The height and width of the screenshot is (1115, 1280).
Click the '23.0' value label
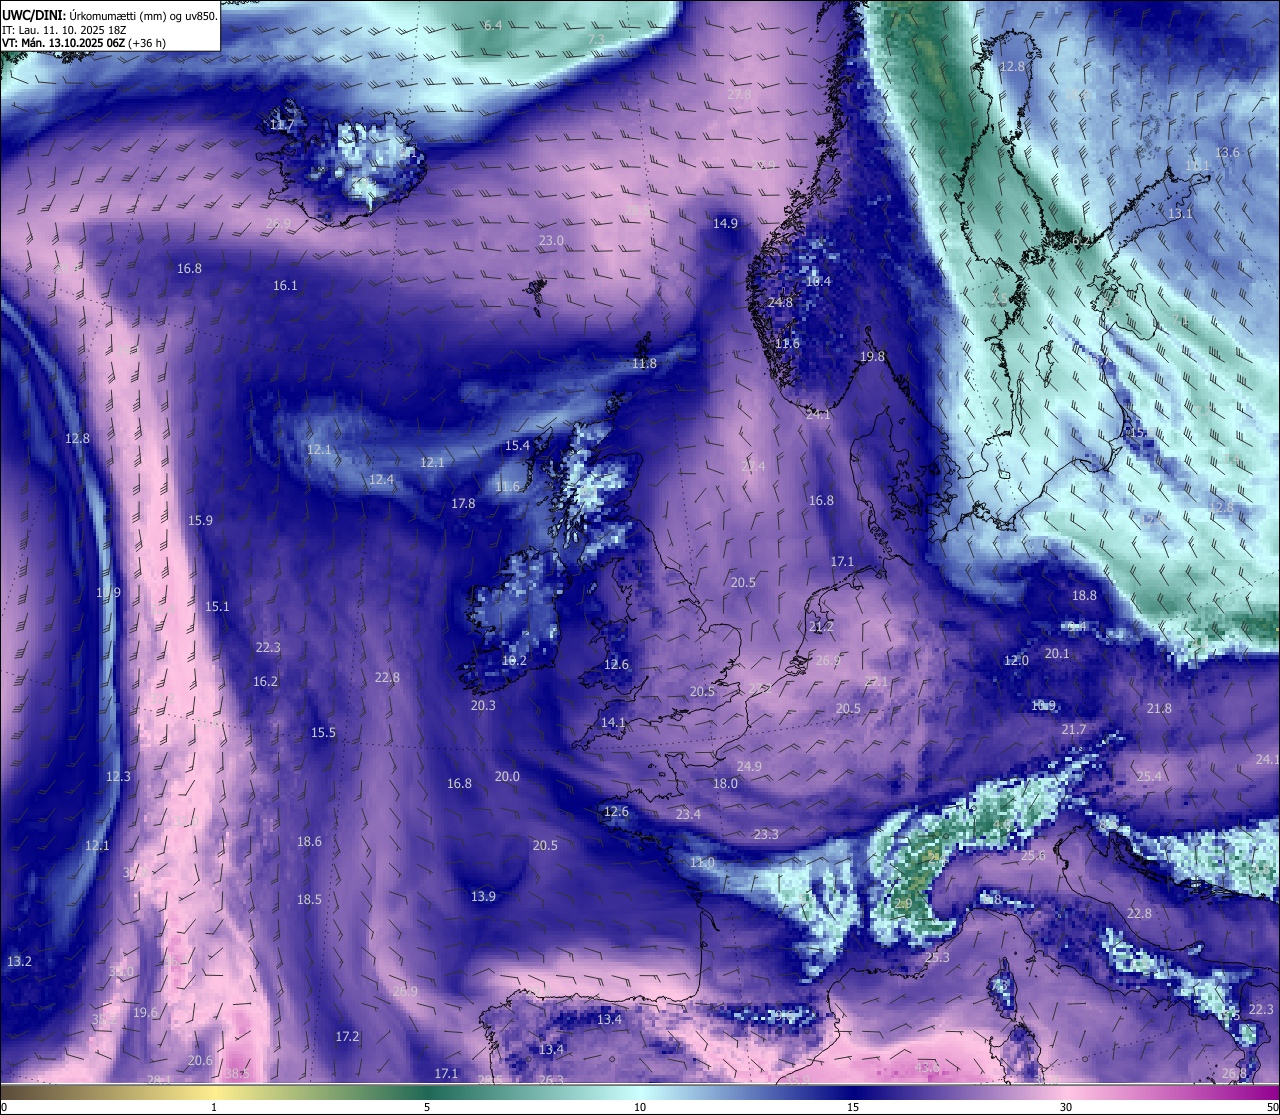coord(551,241)
